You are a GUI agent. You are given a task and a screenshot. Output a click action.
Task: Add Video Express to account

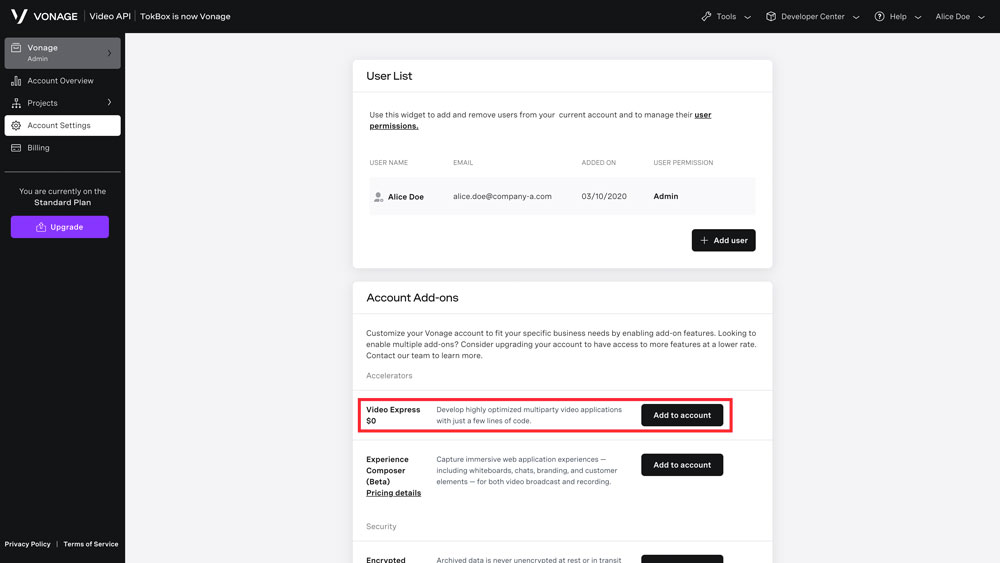click(682, 415)
